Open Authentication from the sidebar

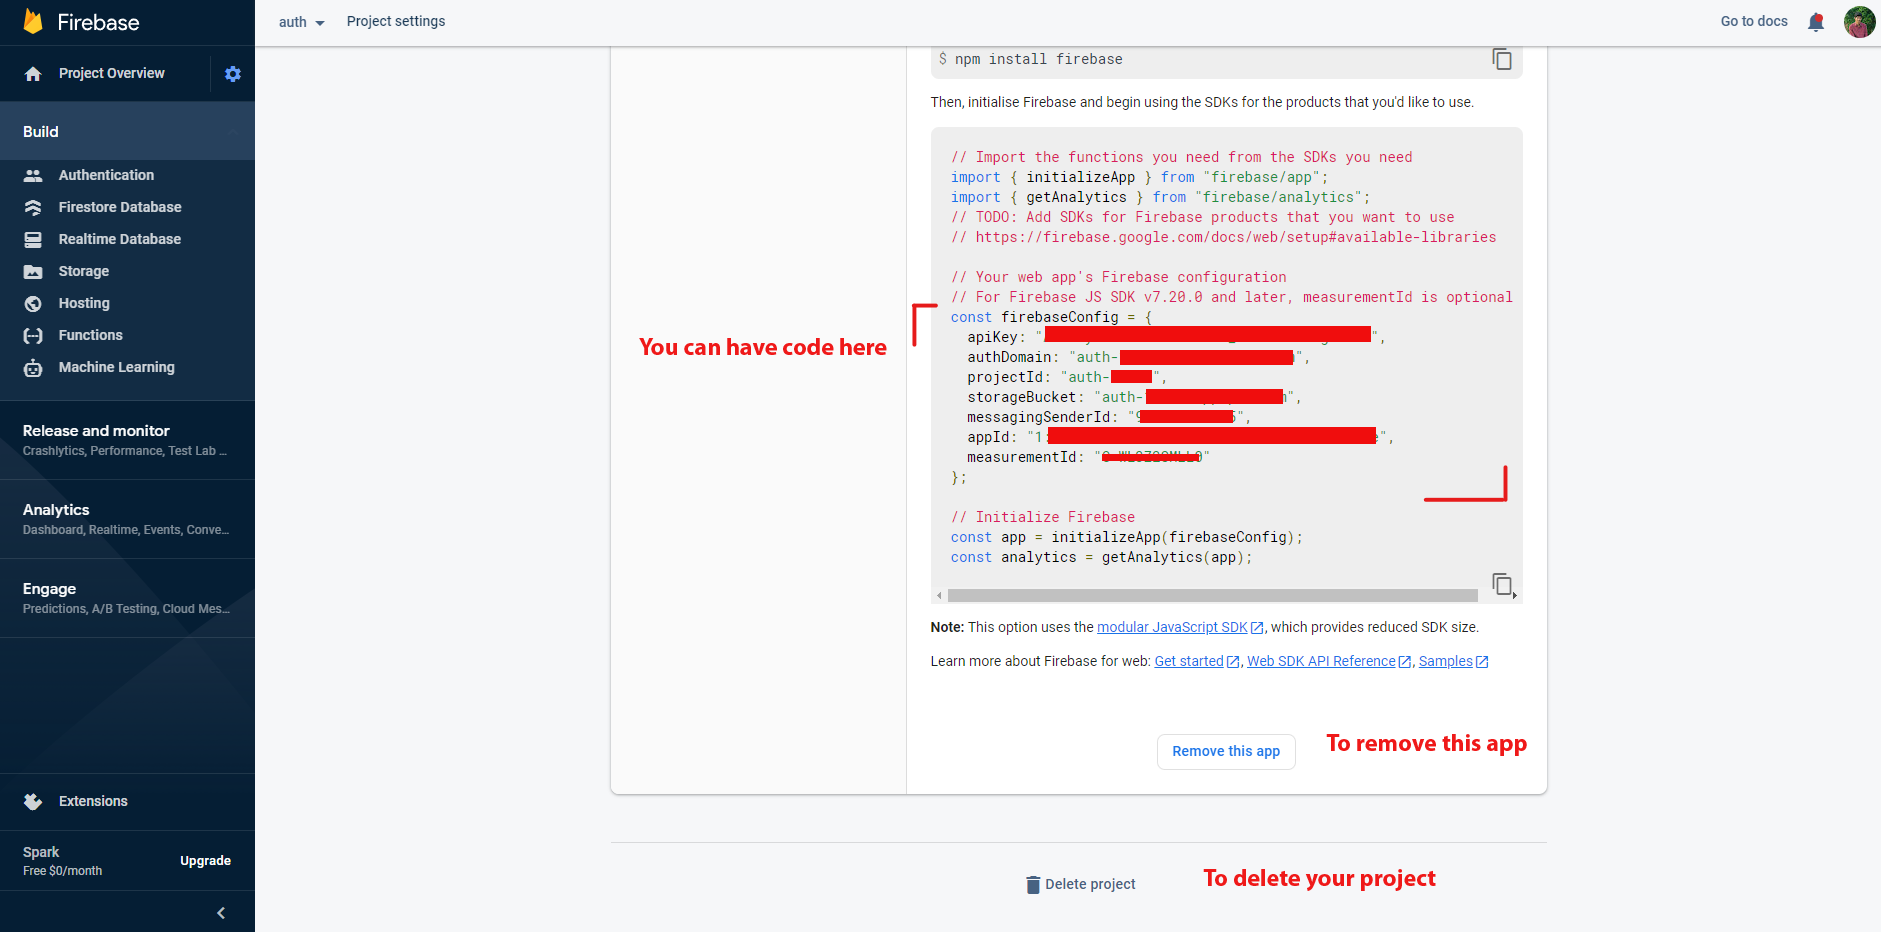coord(106,175)
